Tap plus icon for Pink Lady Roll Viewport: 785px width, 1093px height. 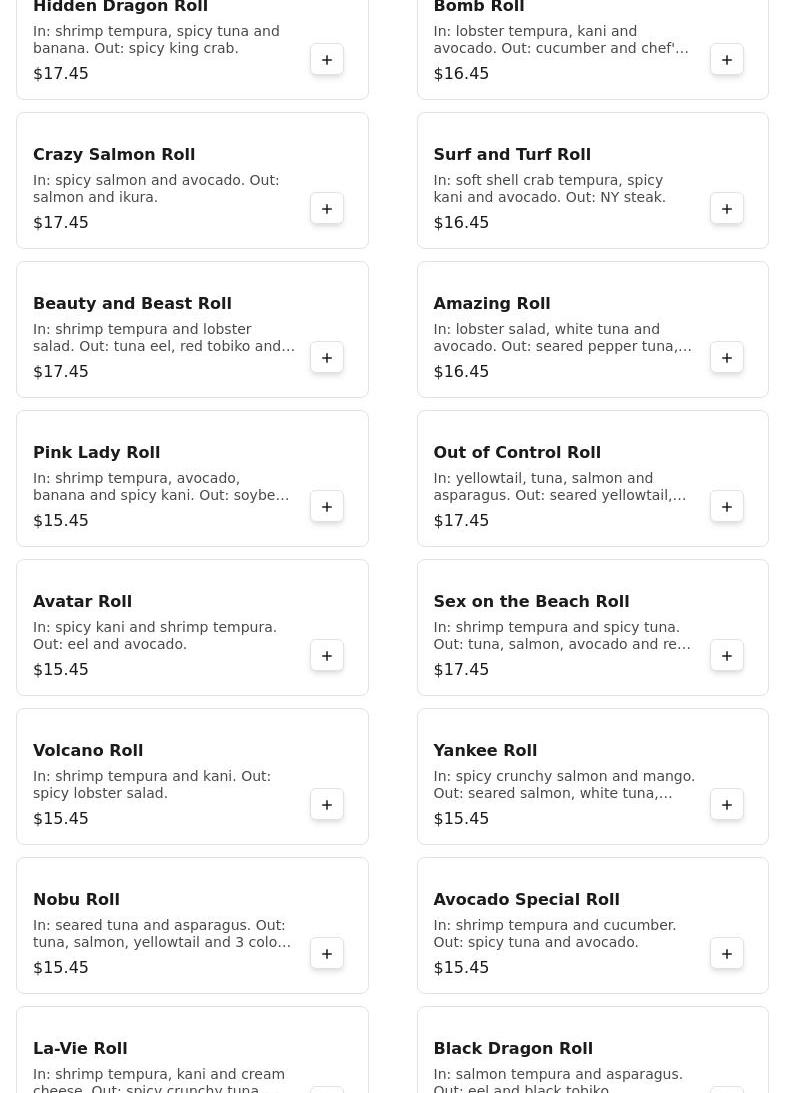coord(327,507)
